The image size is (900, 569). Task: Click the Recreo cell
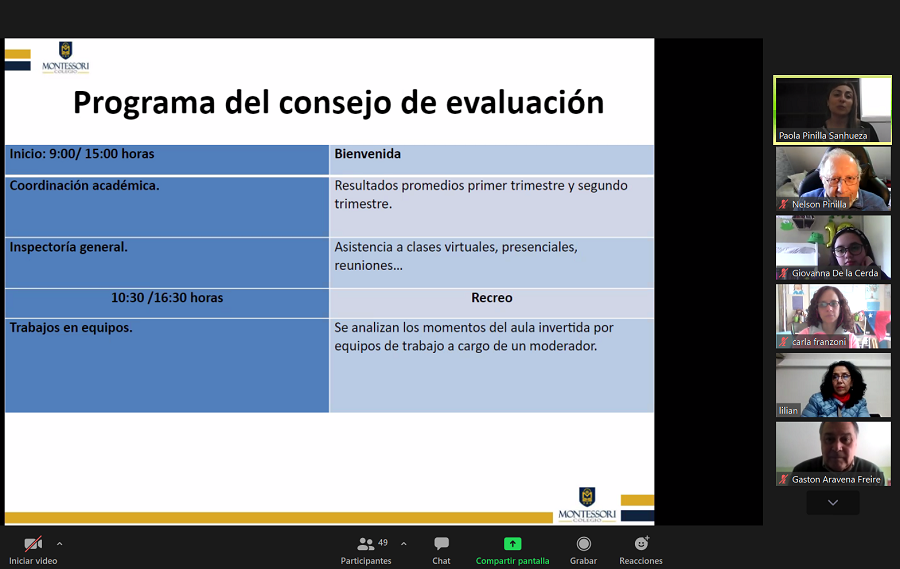pos(492,303)
